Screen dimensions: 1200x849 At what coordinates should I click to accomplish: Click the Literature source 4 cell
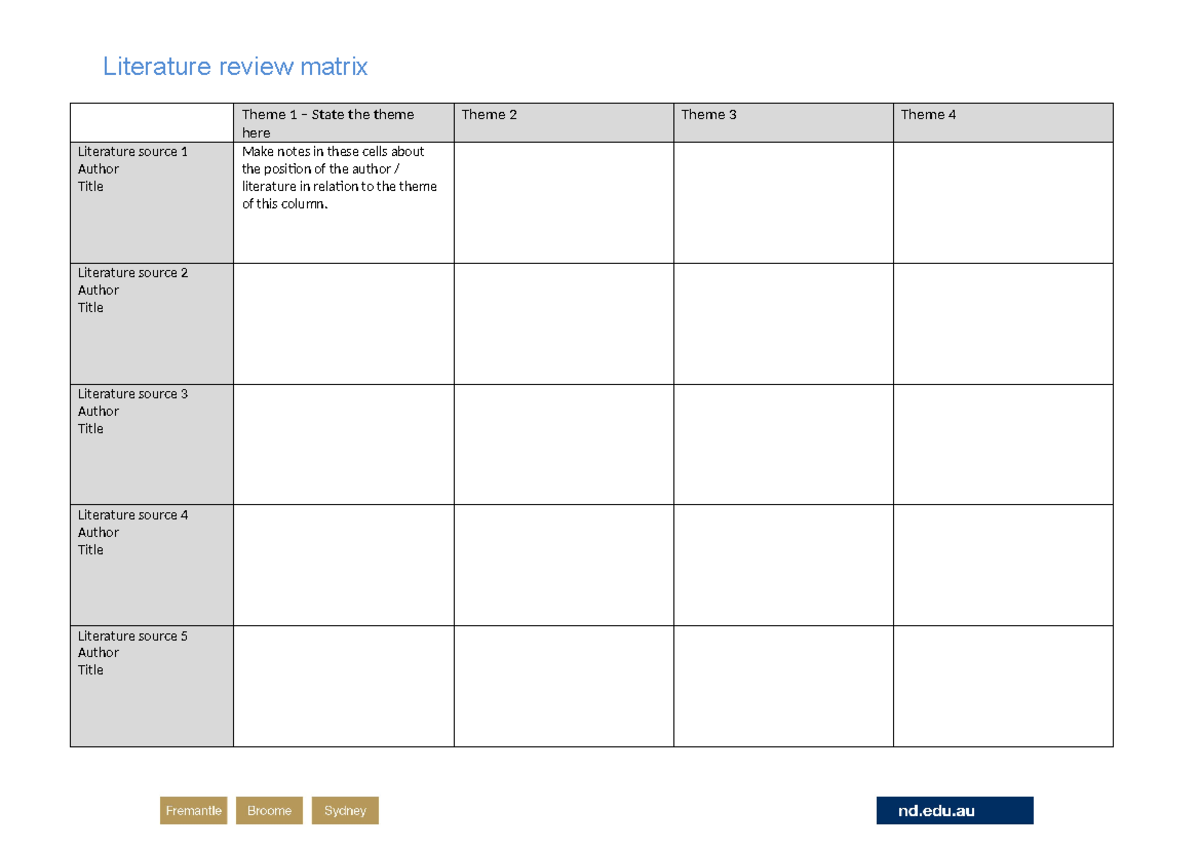(151, 564)
